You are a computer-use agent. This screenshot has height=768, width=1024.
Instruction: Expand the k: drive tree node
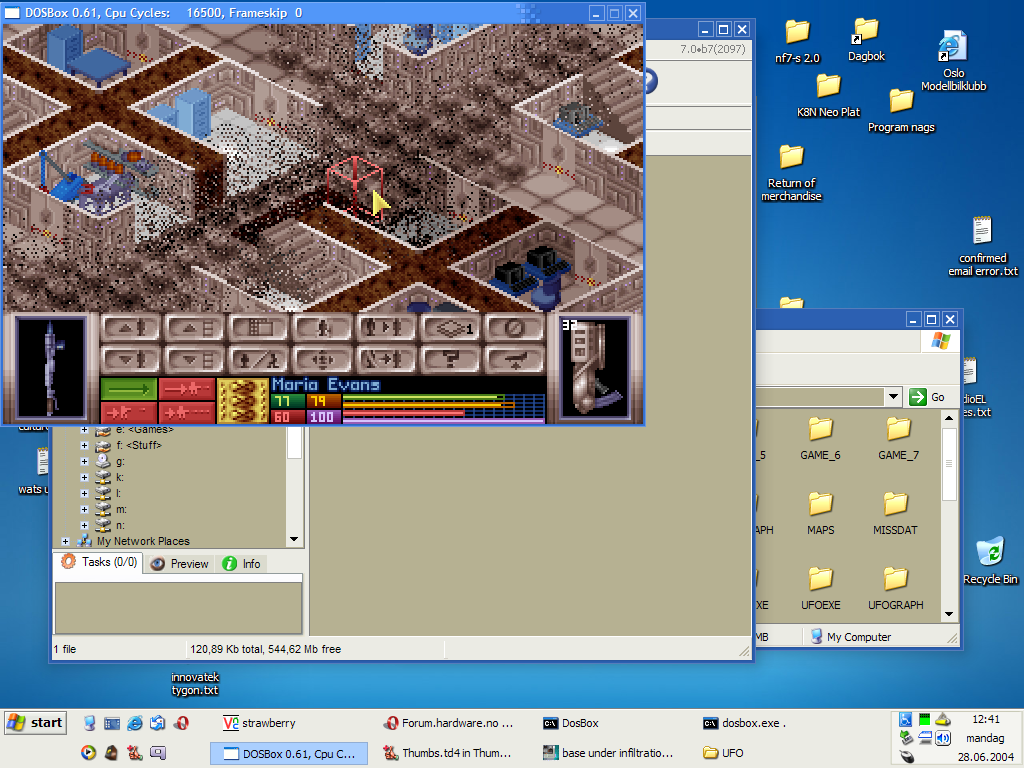84,477
